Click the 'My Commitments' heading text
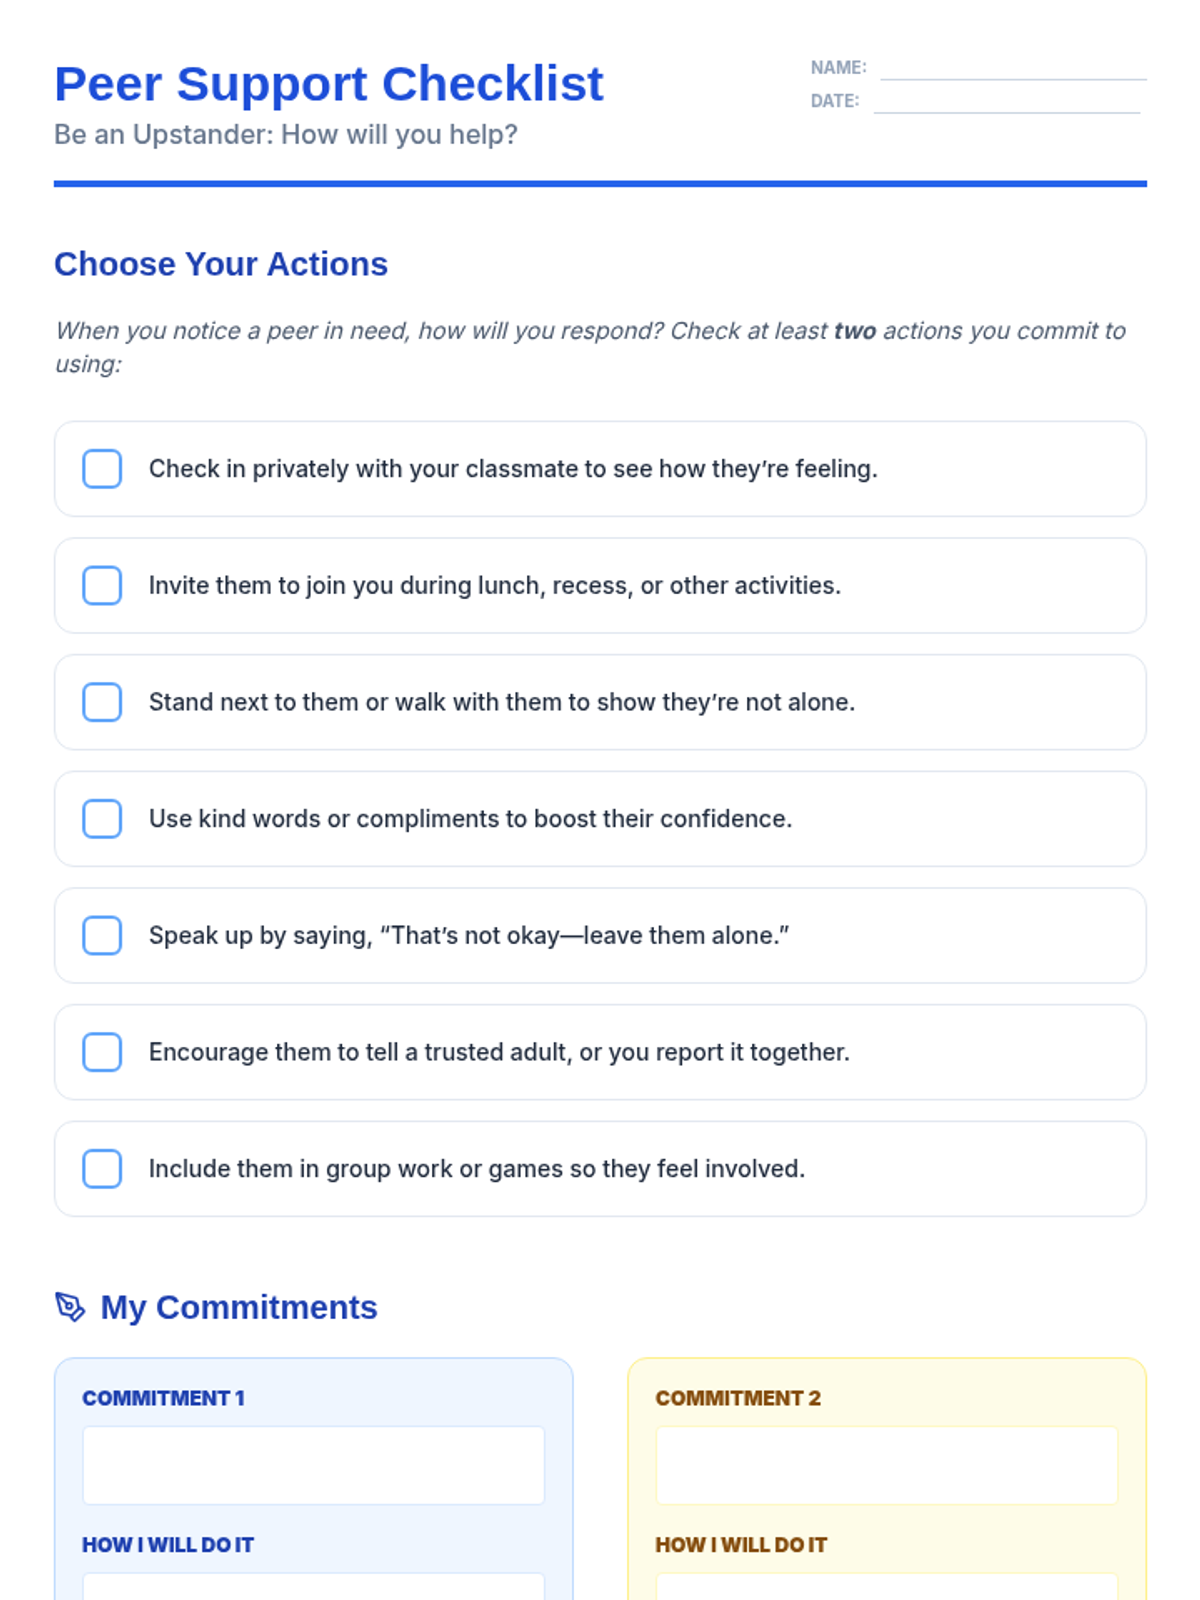This screenshot has height=1600, width=1200. click(239, 1307)
